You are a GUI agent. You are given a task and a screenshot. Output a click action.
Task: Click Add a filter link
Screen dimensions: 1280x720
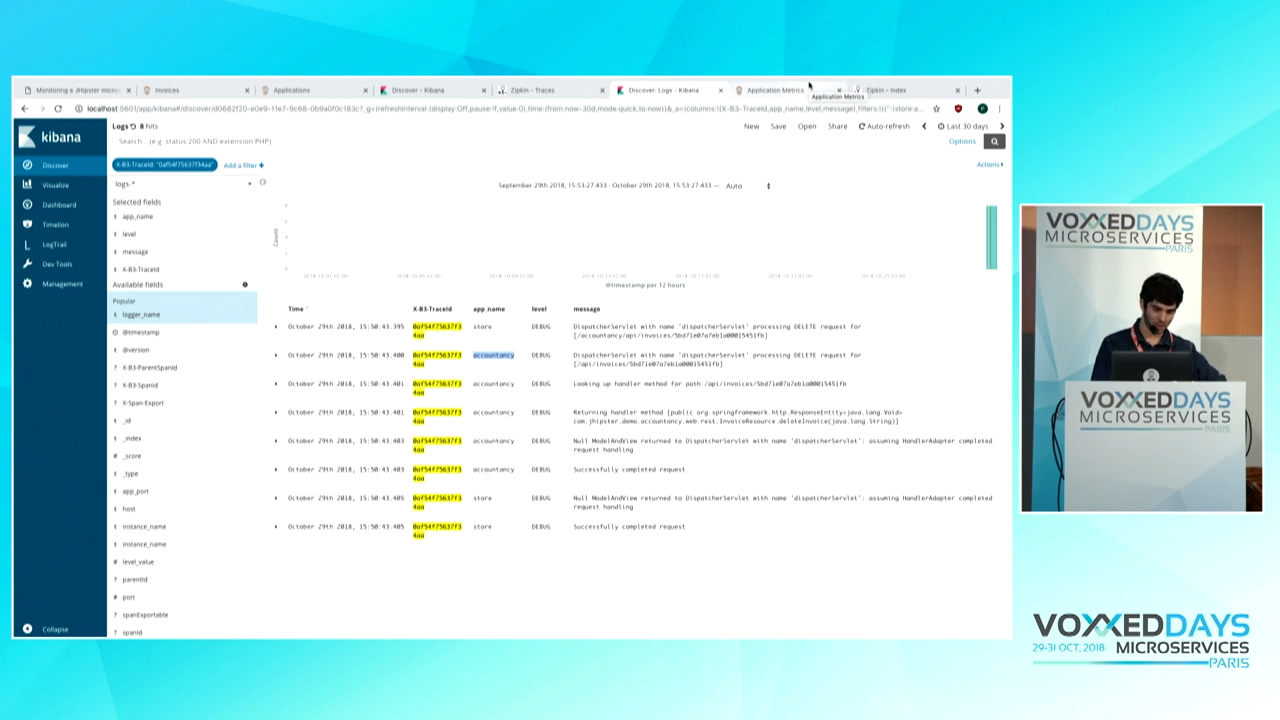[x=243, y=165]
